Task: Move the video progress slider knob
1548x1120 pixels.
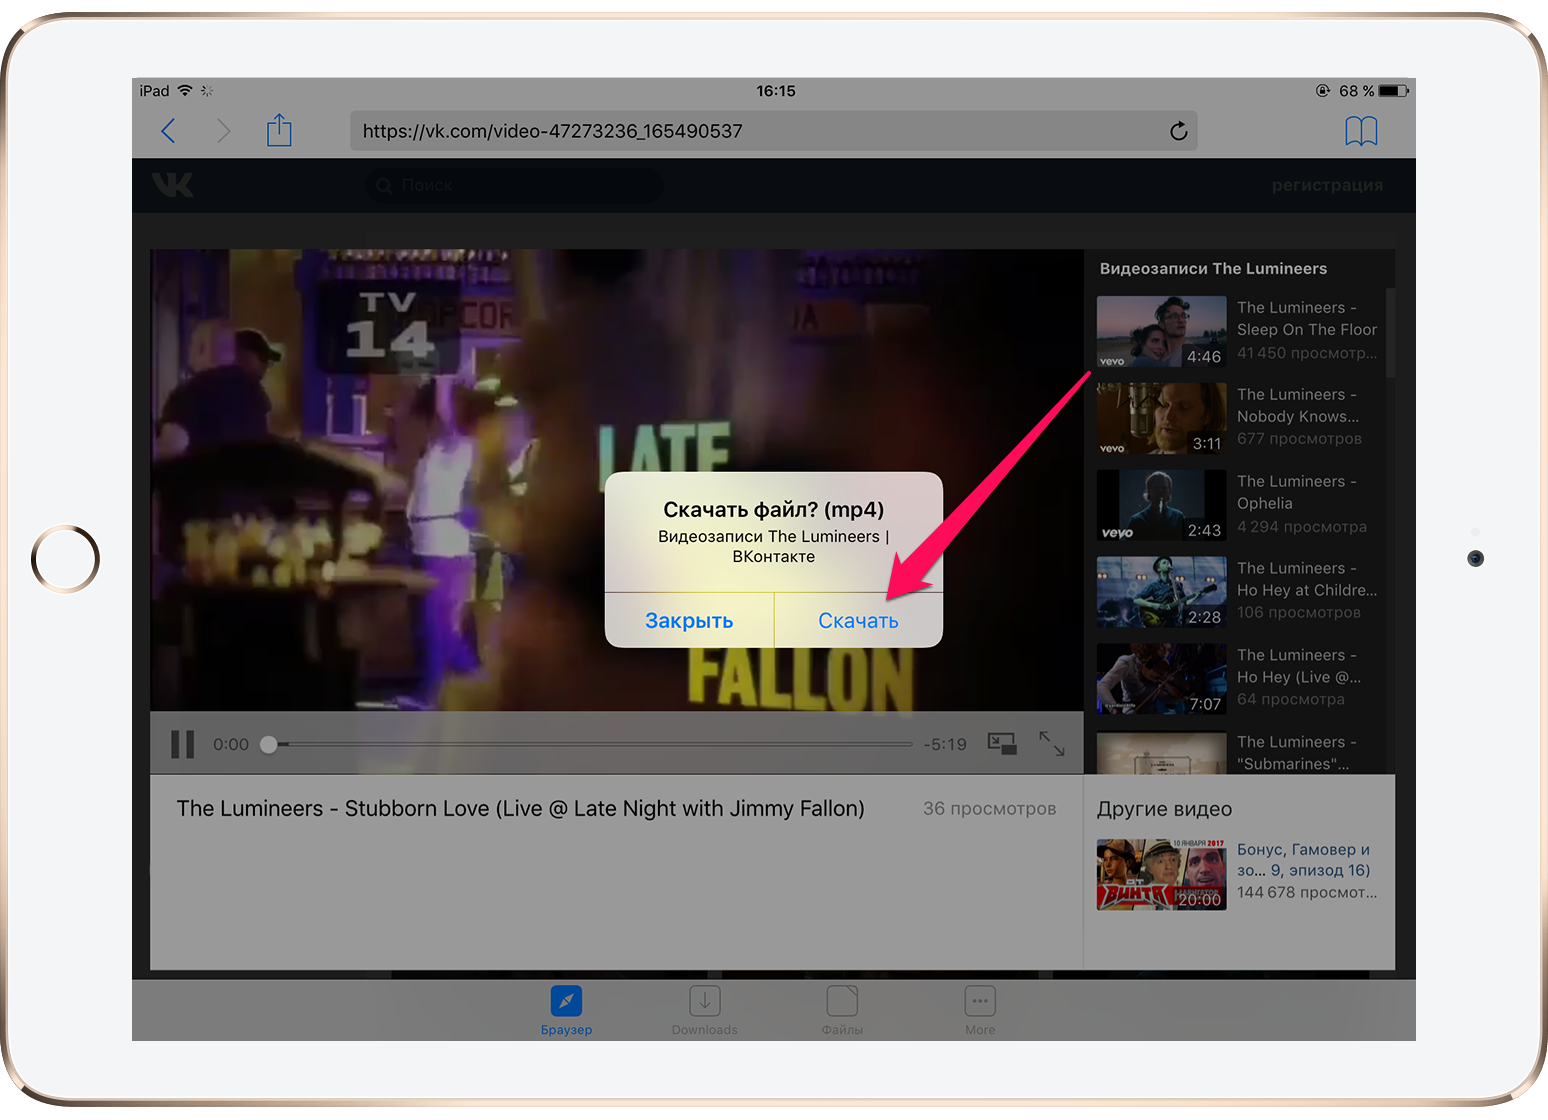Action: [269, 744]
